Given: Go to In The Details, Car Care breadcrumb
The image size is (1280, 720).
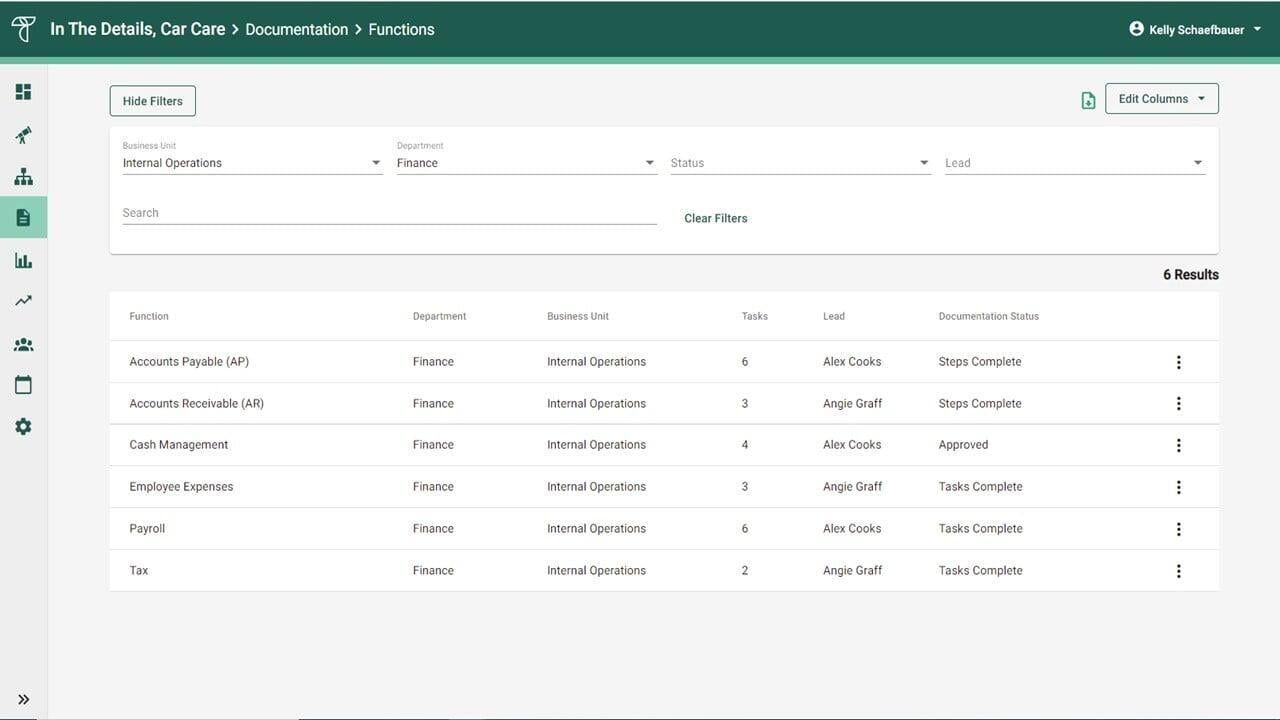Looking at the screenshot, I should [x=137, y=29].
